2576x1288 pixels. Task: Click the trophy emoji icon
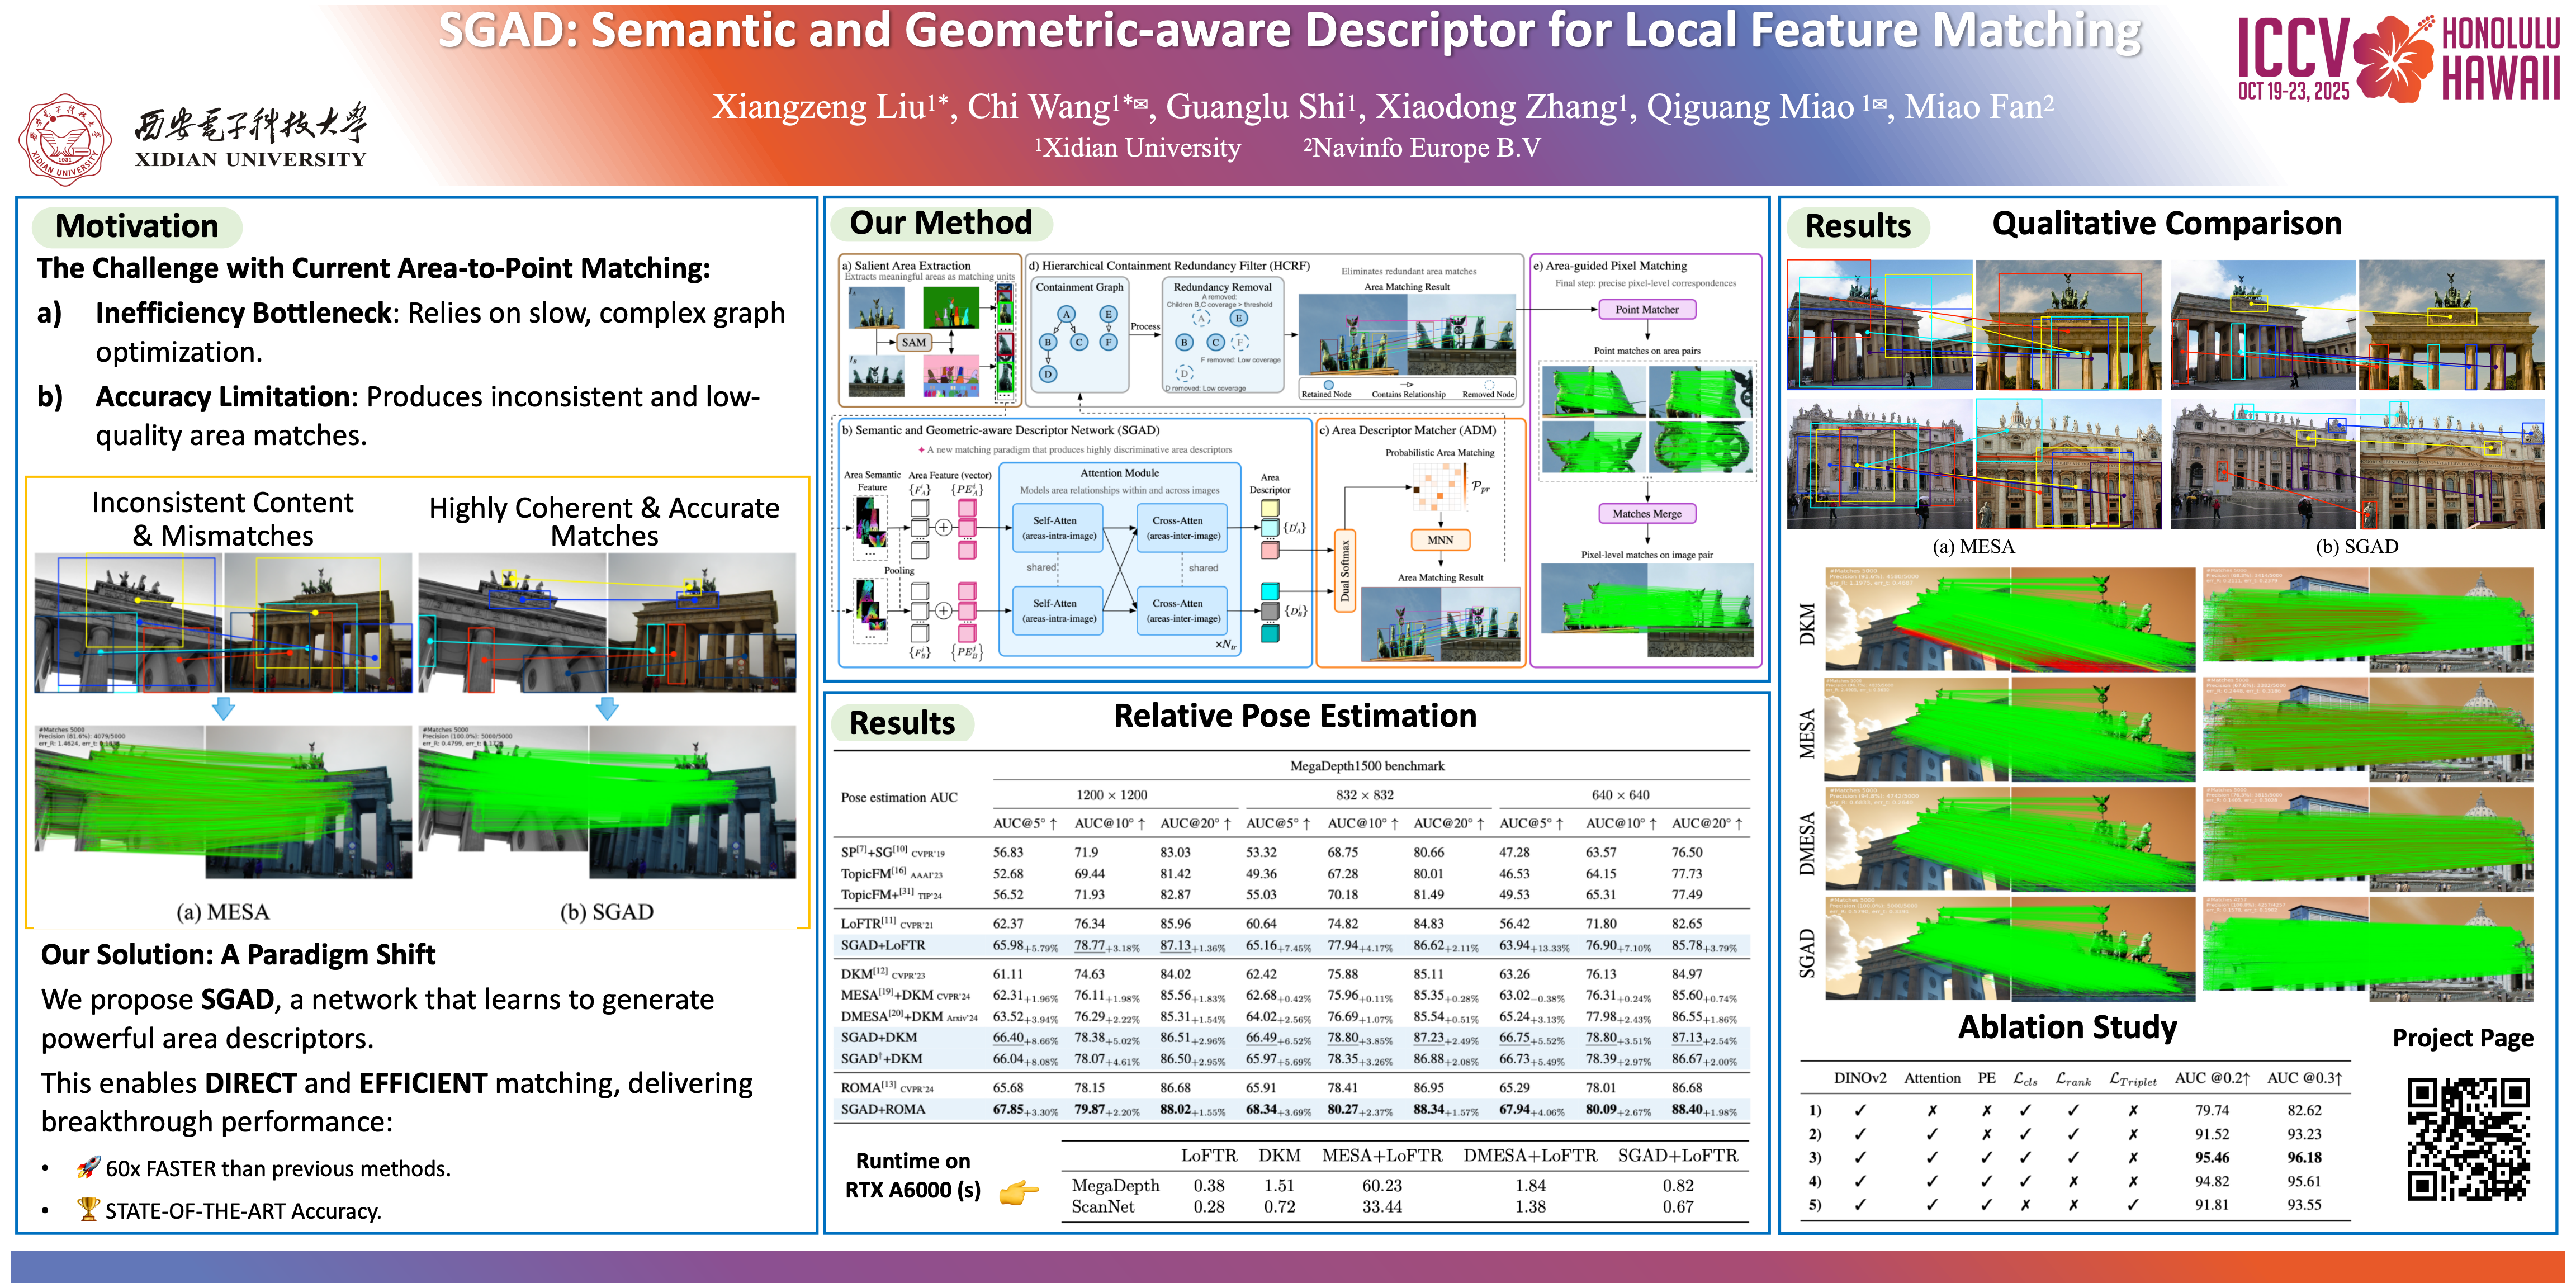[x=88, y=1209]
